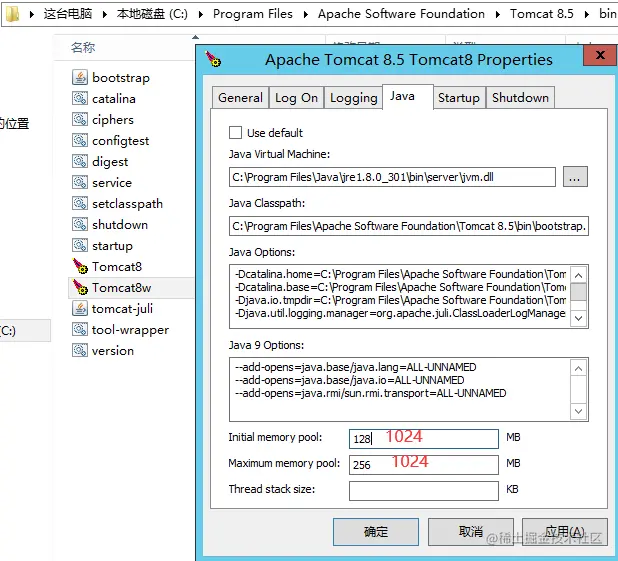Click the Java Options scrollbar up arrow
Screen dimensions: 618x561
click(578, 275)
